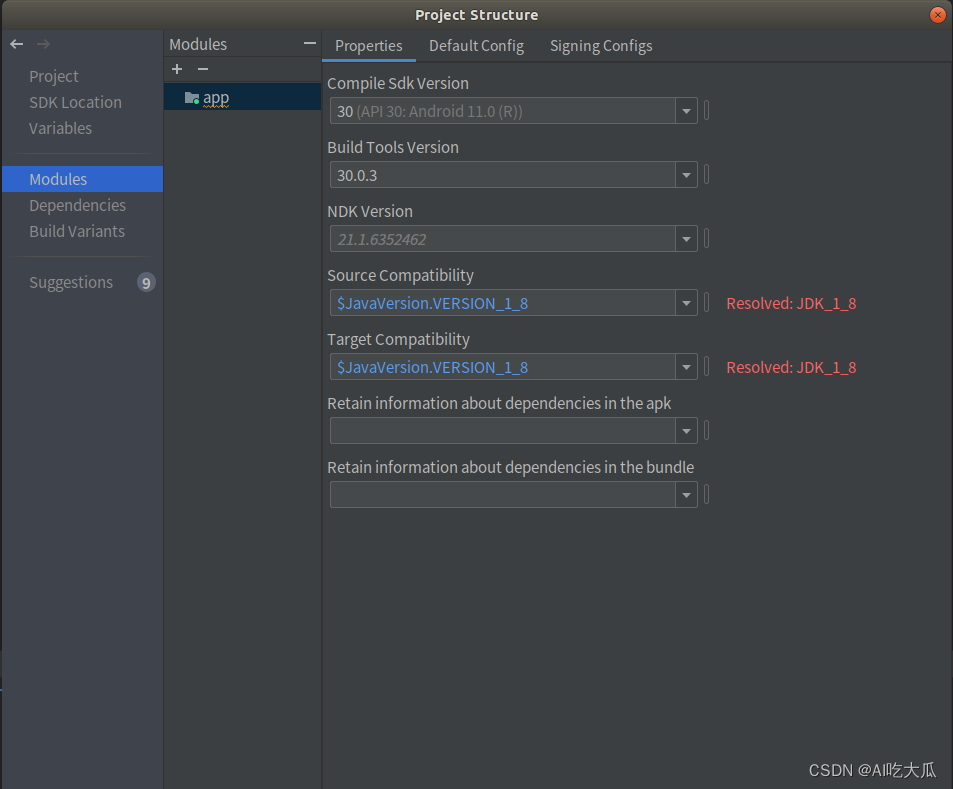Close the Project Structure dialog
This screenshot has height=789, width=953.
(937, 15)
